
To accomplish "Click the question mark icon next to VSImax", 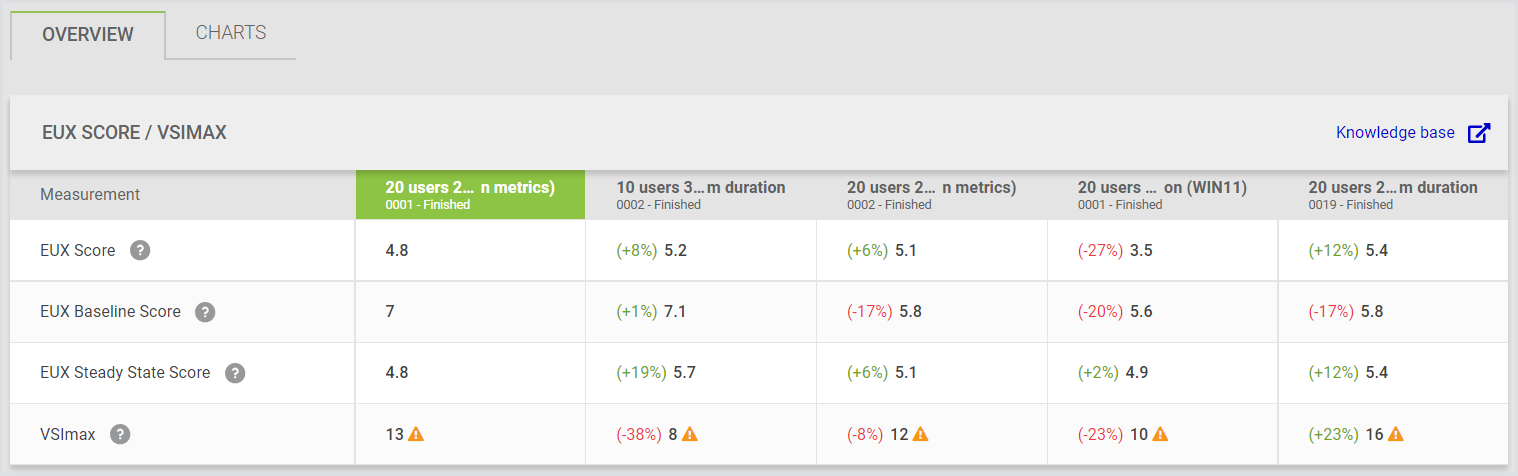I will tap(120, 434).
